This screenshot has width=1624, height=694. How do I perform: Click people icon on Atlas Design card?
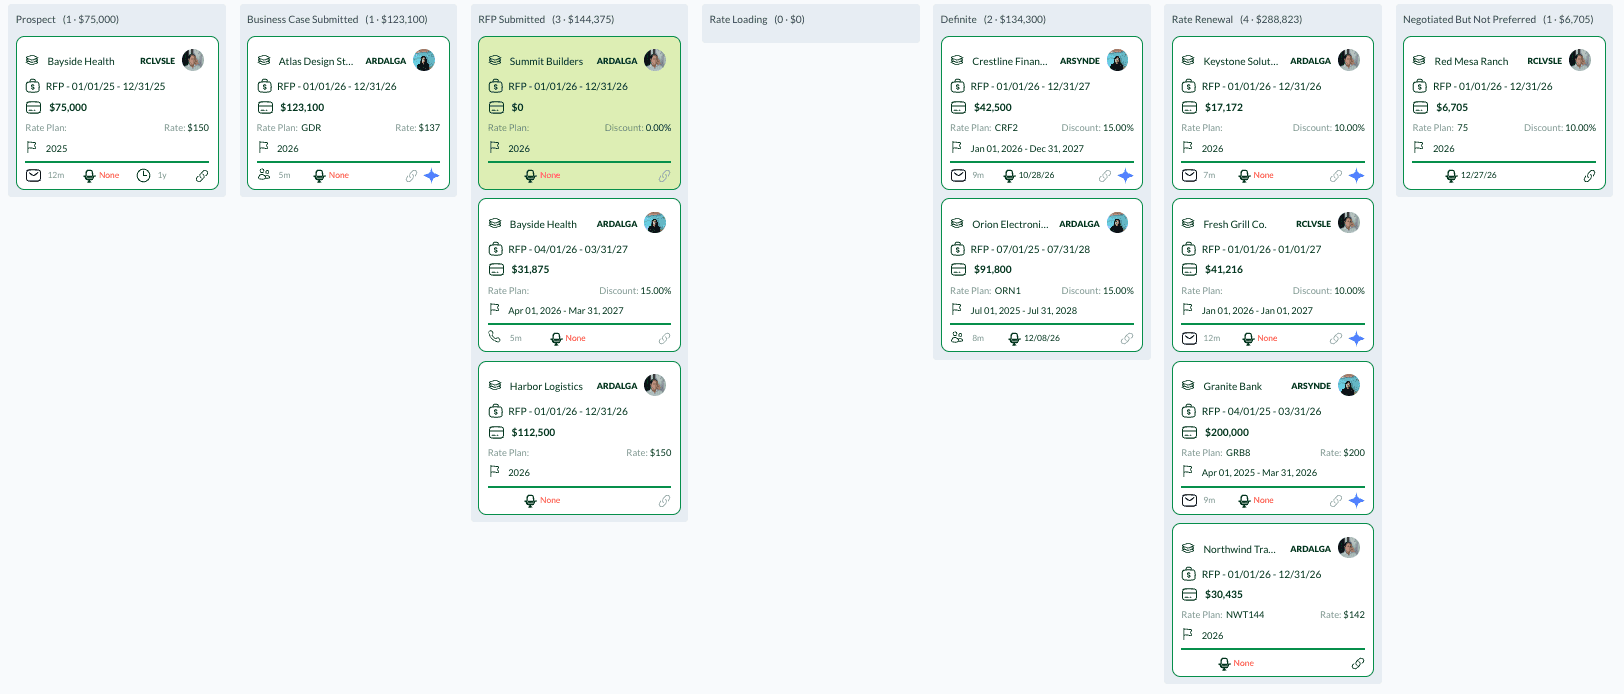[264, 174]
